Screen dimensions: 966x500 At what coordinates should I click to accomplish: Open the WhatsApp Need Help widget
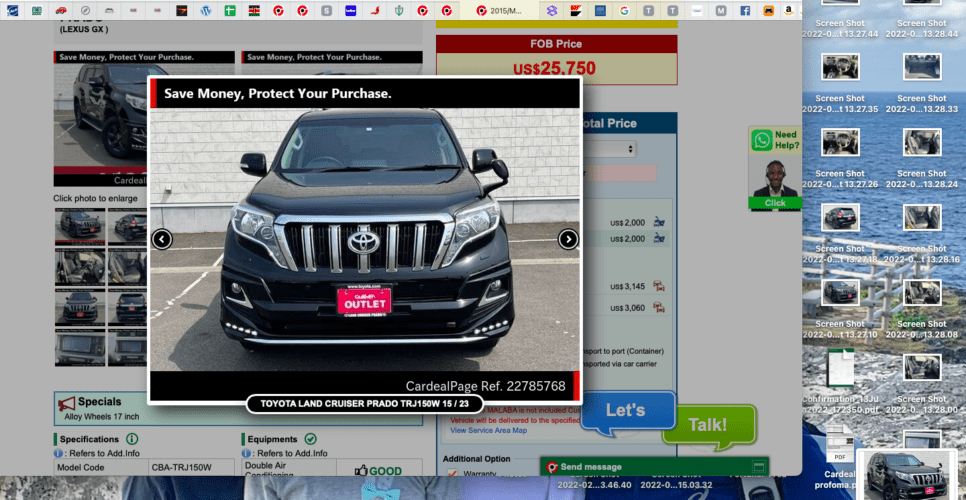coord(775,167)
